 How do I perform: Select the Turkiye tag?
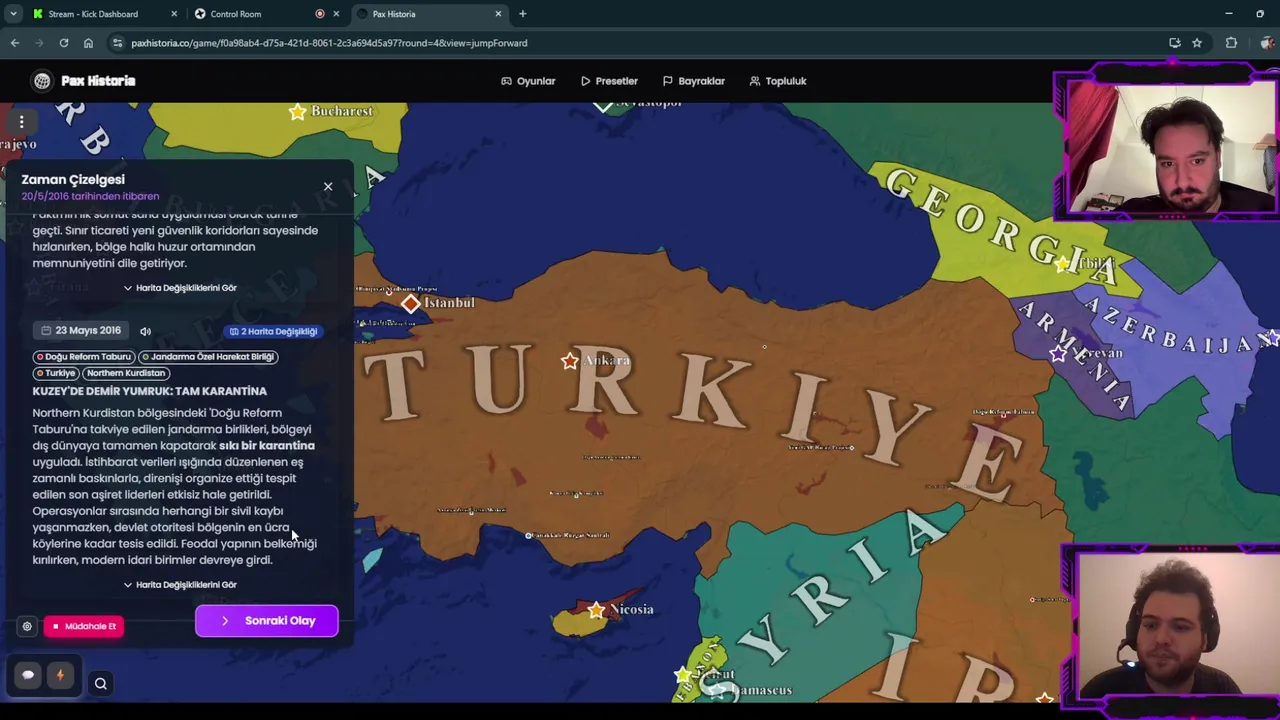click(x=56, y=373)
